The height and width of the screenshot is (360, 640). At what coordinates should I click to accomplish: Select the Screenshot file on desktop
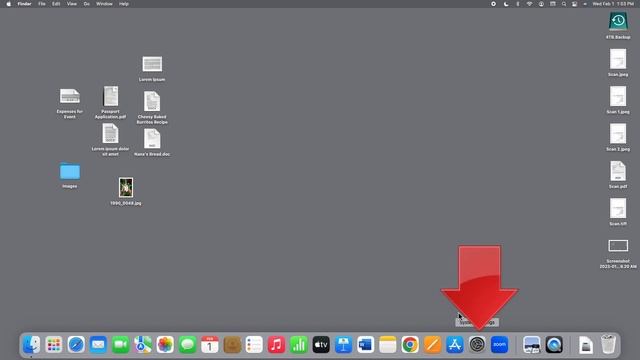618,245
